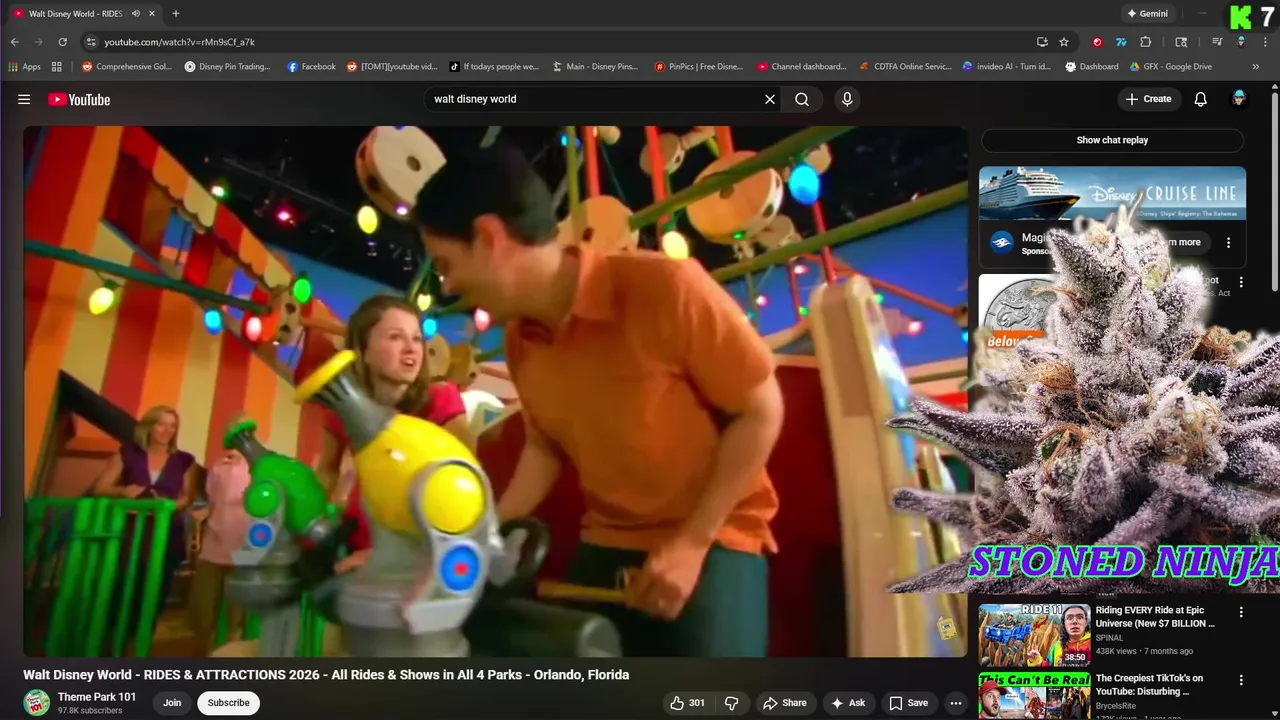Click Show chat replay

click(1112, 140)
